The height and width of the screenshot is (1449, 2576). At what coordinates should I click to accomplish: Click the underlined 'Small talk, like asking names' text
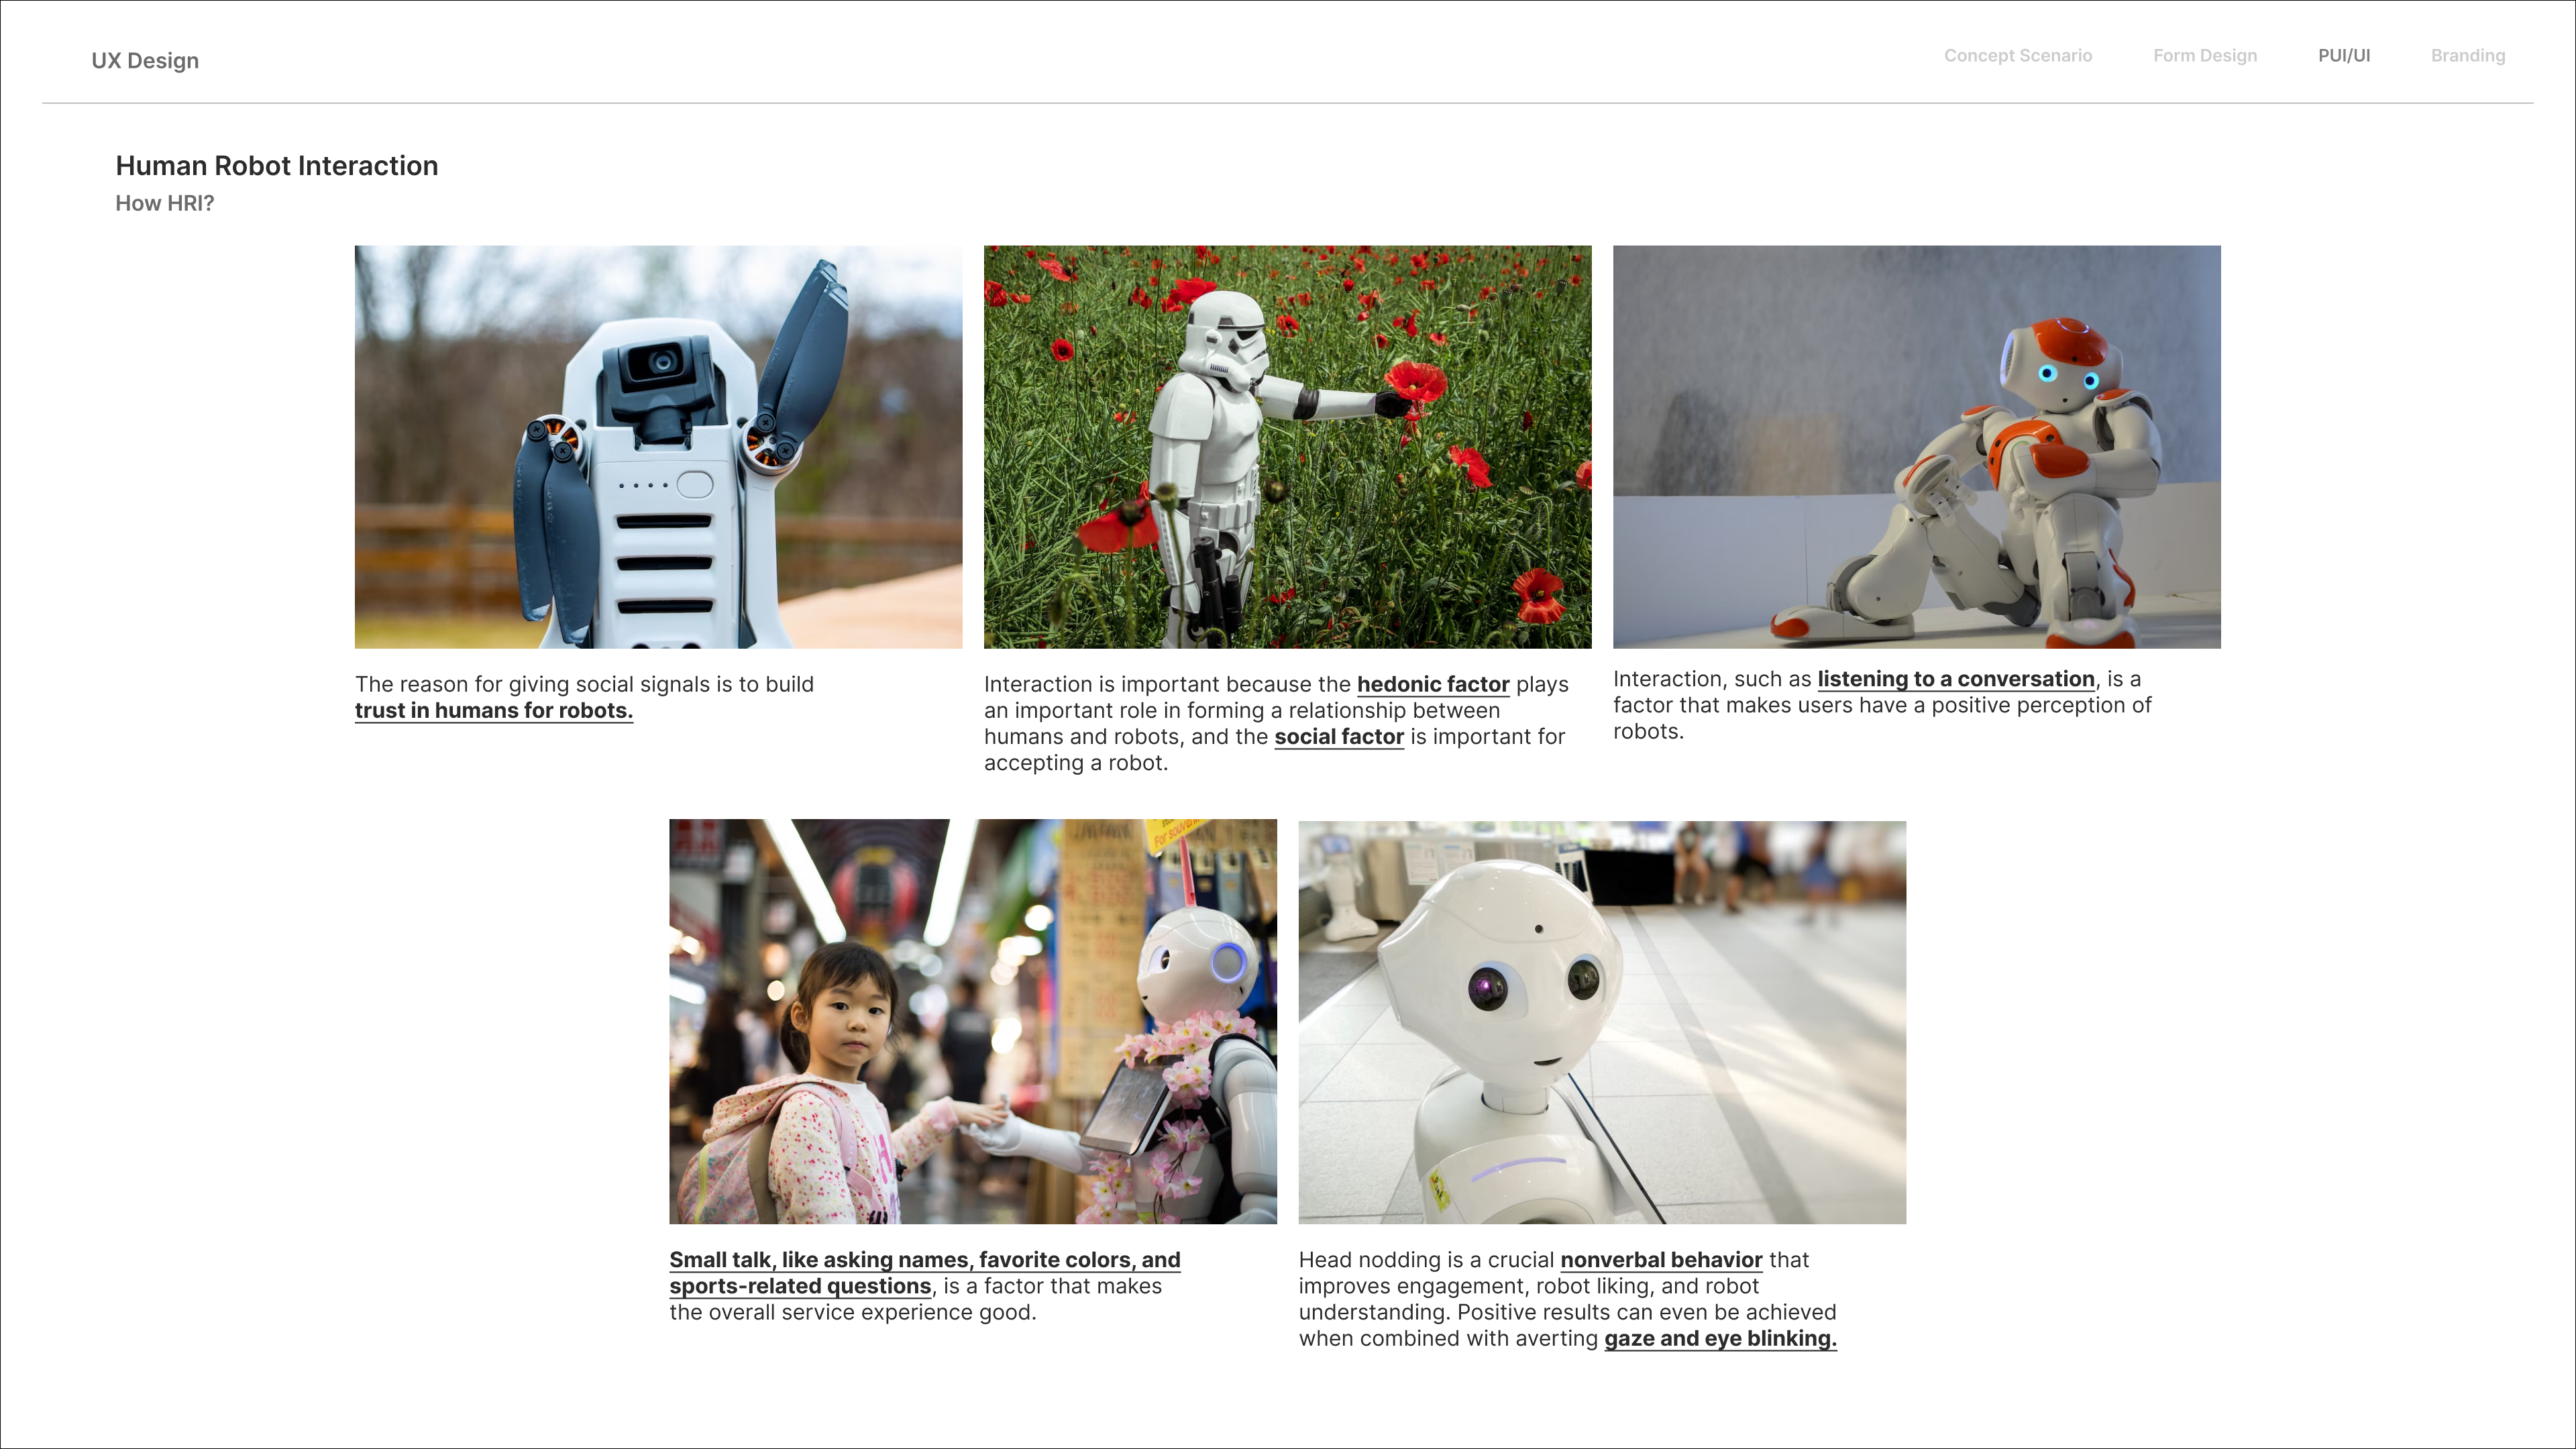pos(925,1260)
